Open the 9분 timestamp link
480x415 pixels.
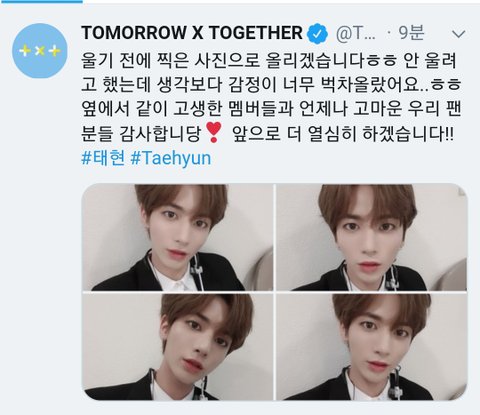coord(412,33)
